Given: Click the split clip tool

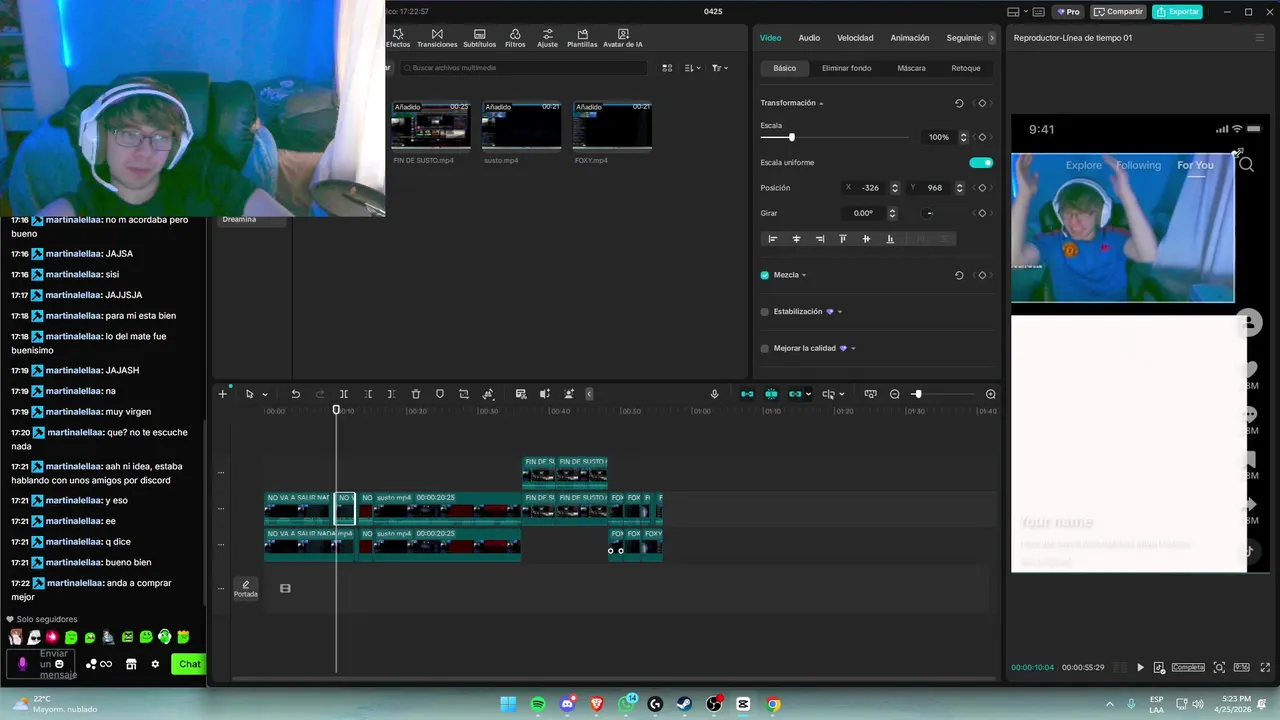Looking at the screenshot, I should tap(343, 394).
